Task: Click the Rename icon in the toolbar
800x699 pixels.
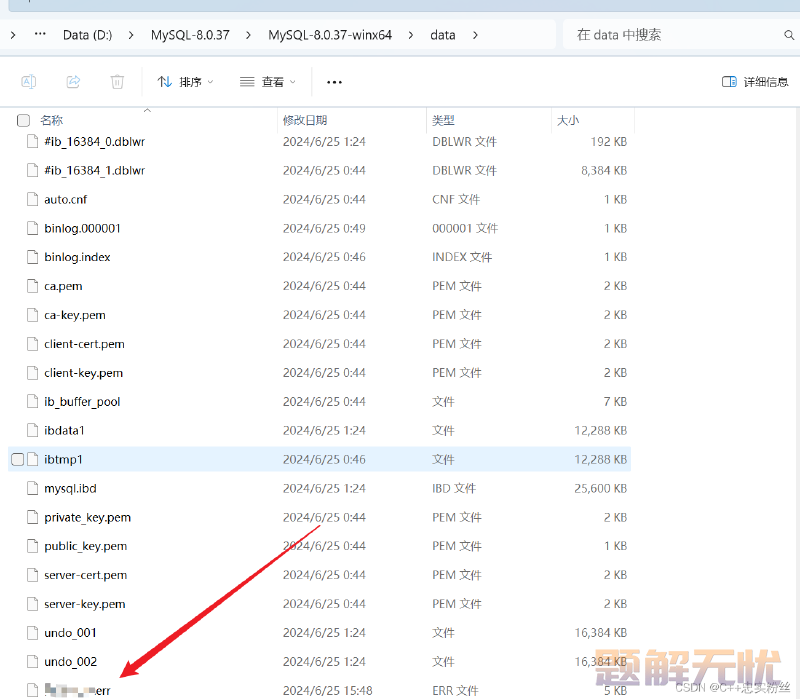Action: click(29, 82)
